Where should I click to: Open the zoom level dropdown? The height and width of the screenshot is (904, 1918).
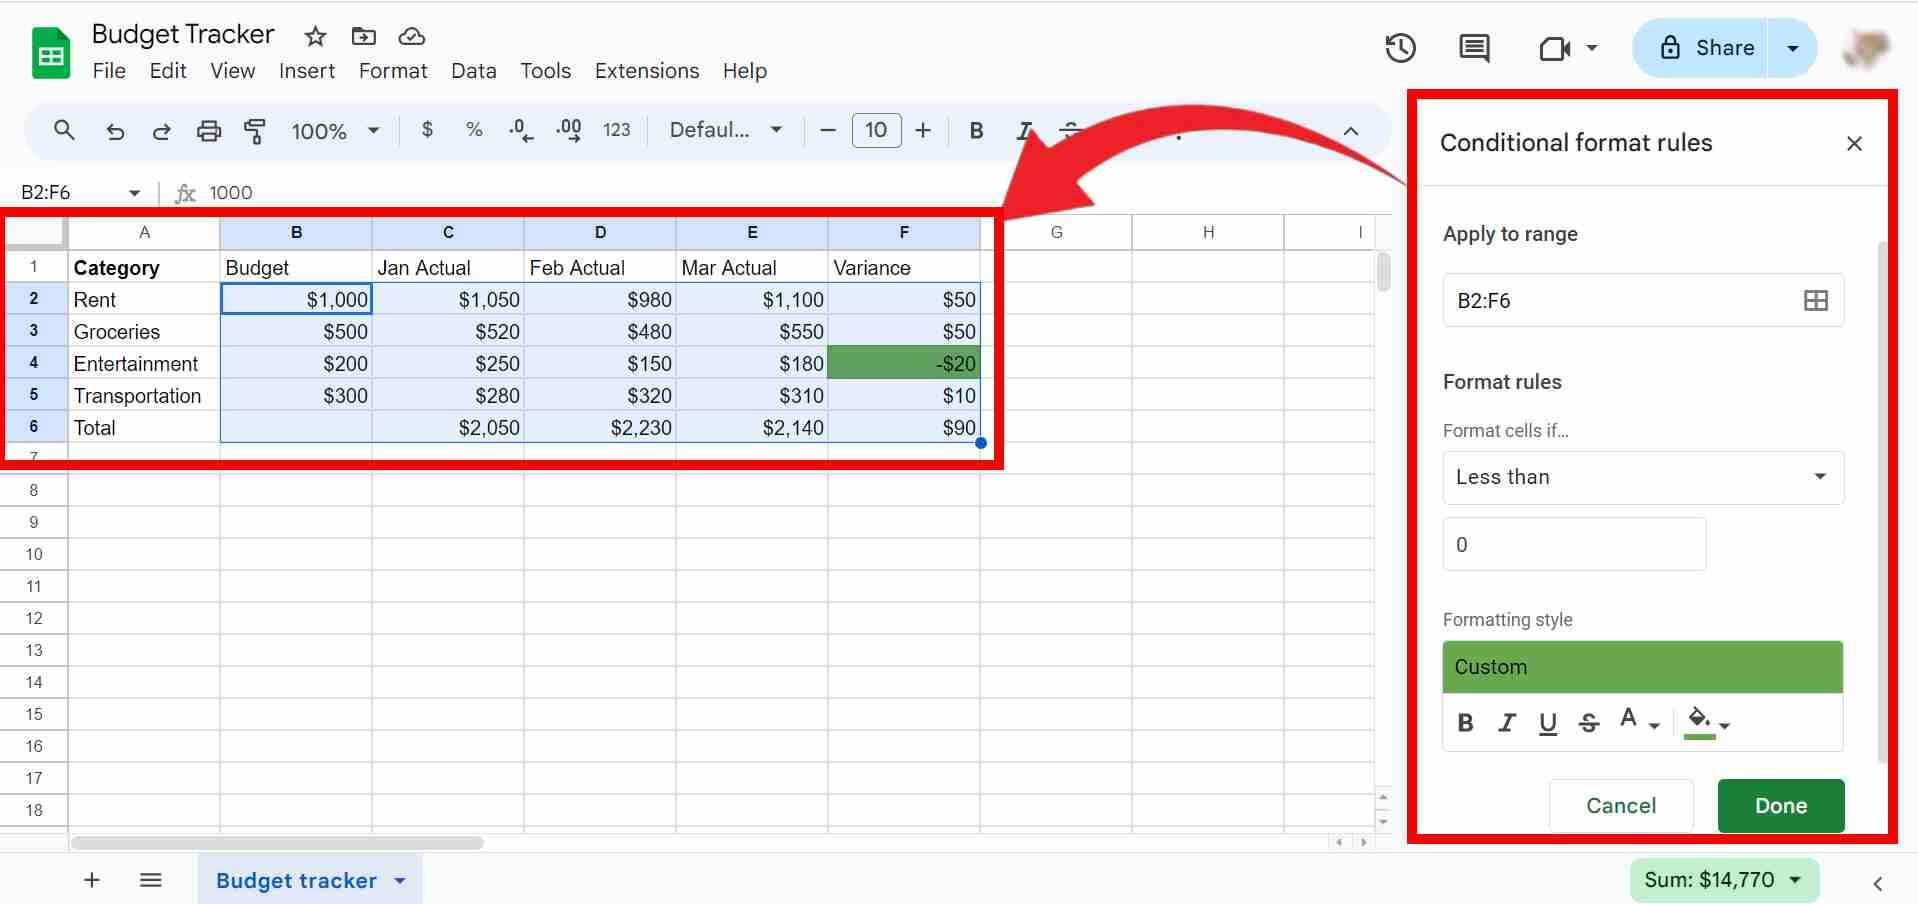click(x=373, y=130)
